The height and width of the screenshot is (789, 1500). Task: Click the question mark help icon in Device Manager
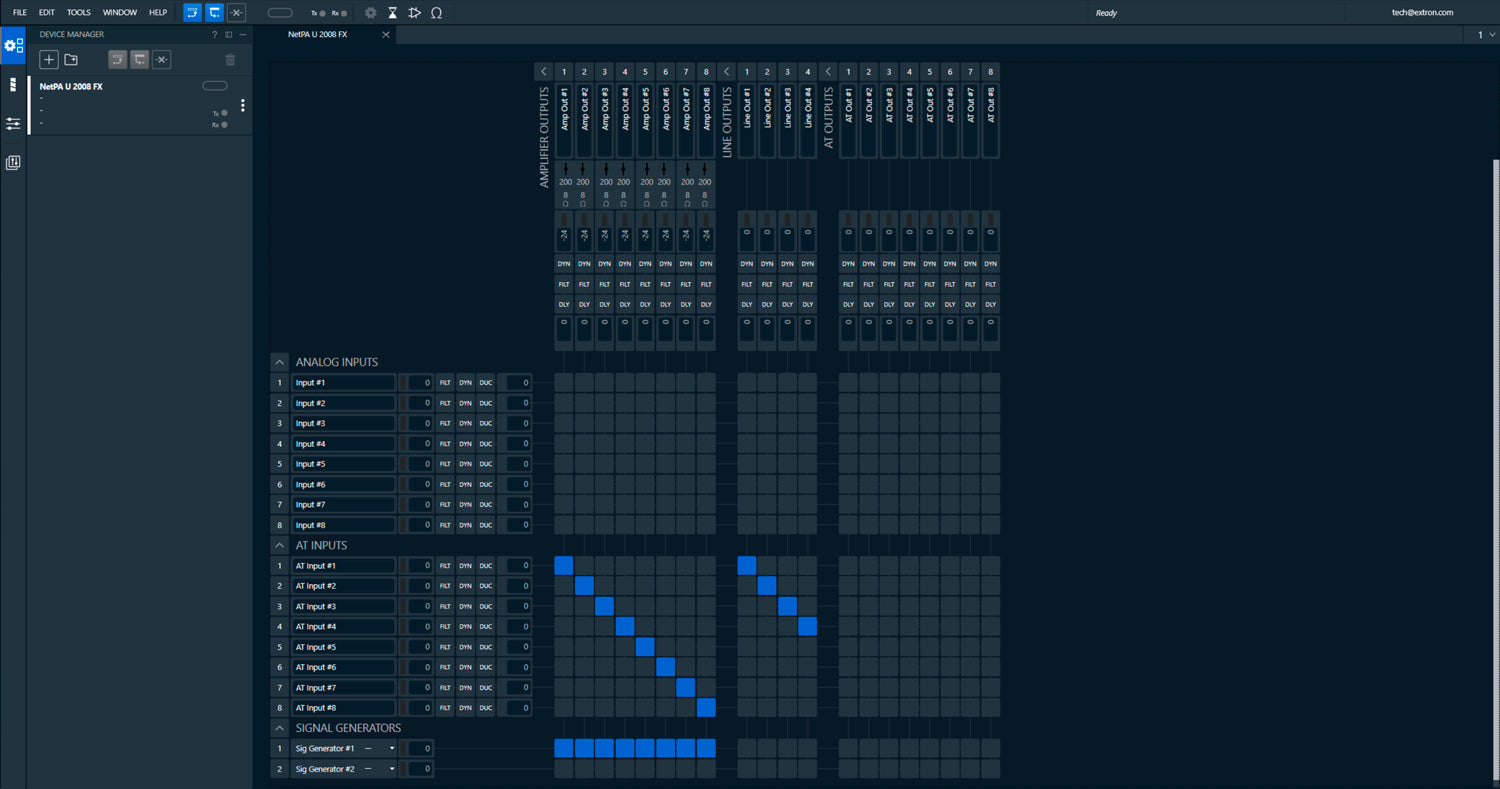pyautogui.click(x=214, y=34)
